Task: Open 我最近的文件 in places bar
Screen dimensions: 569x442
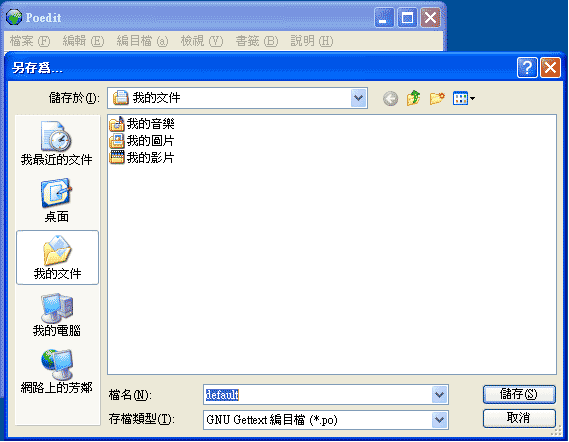Action: pos(57,144)
